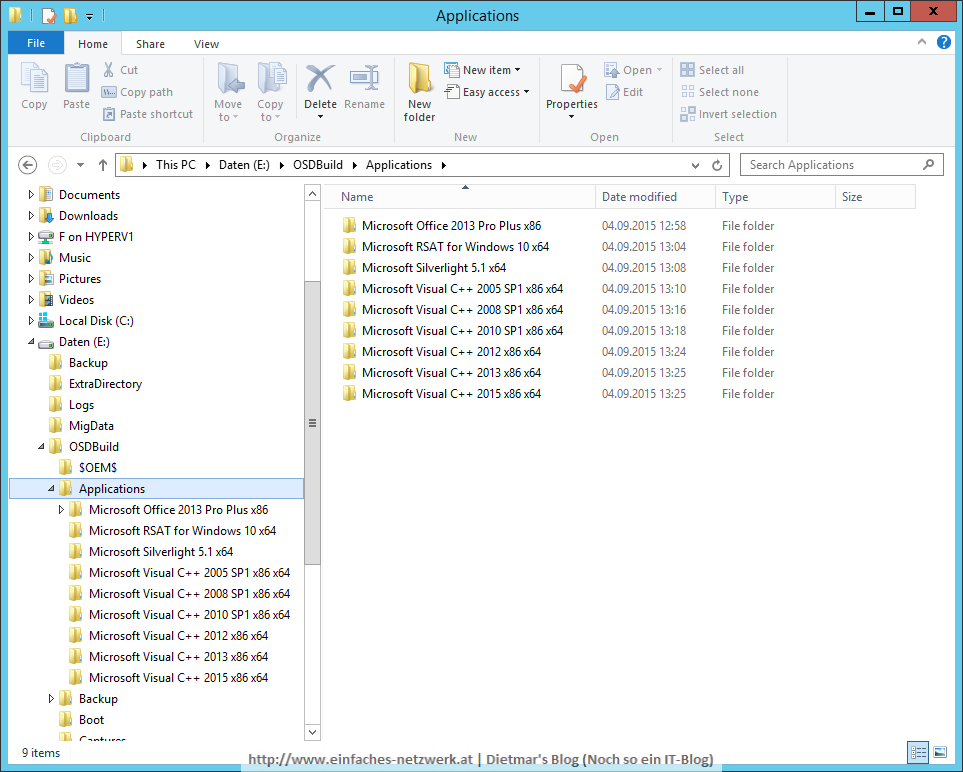Open address bar history dropdown
This screenshot has width=963, height=772.
pyautogui.click(x=695, y=165)
